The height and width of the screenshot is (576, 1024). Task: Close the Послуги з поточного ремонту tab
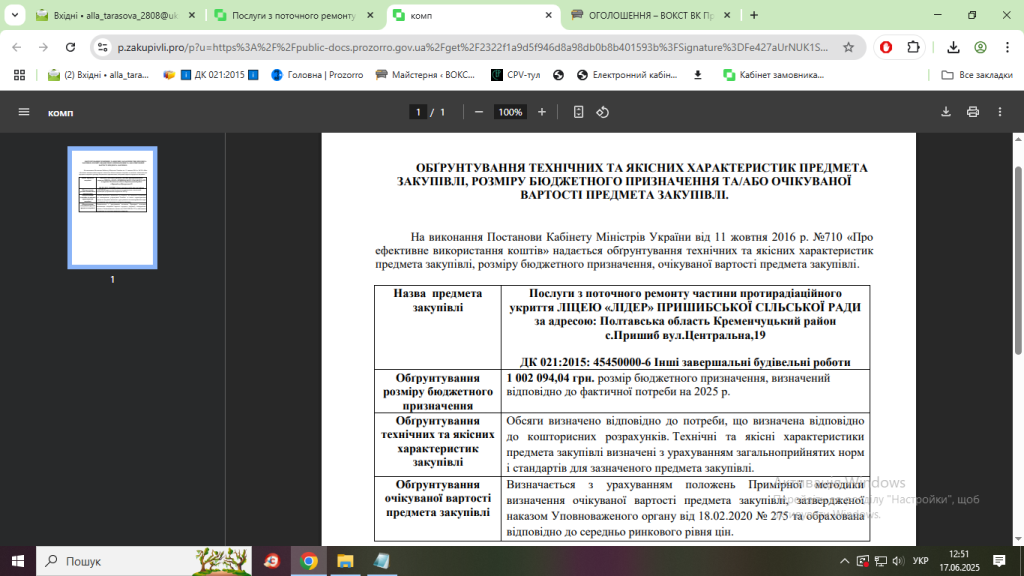(370, 15)
